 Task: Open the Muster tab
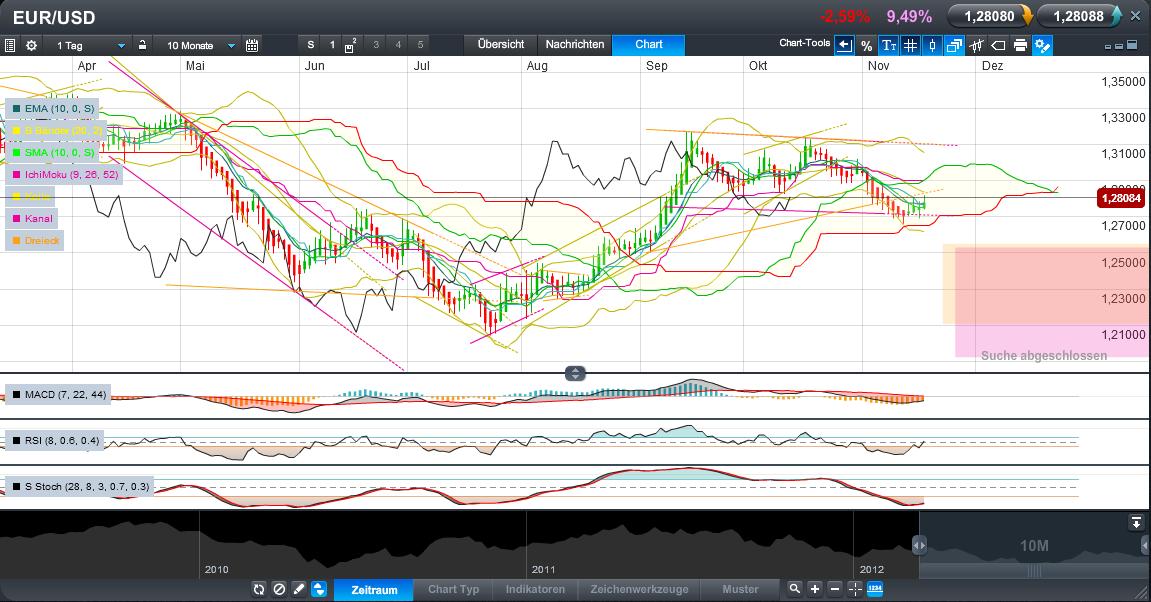click(x=740, y=590)
